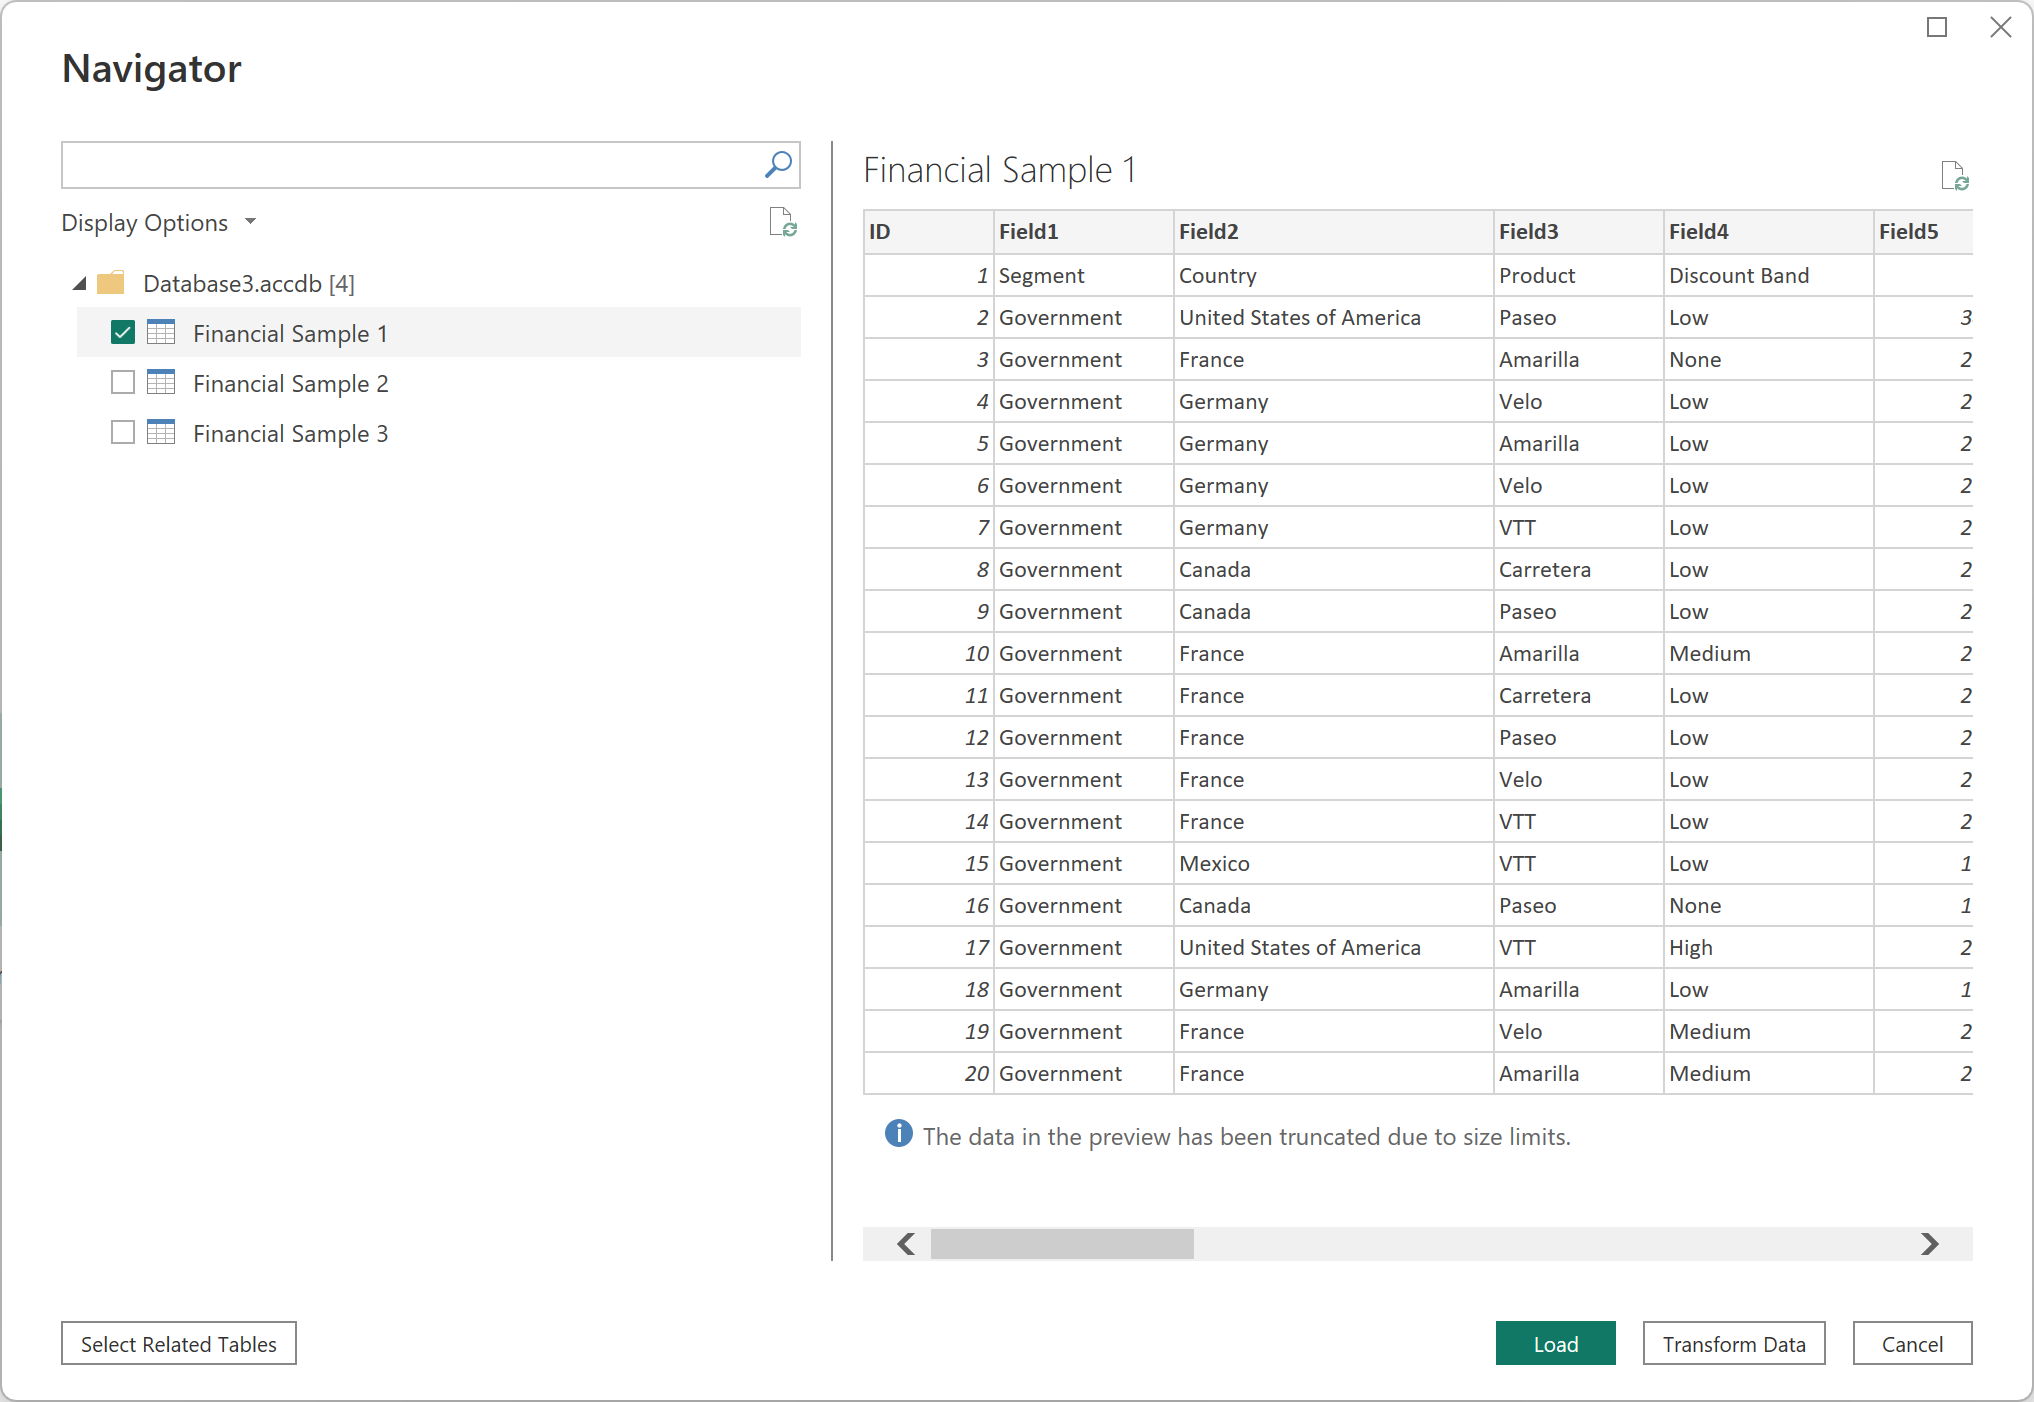The width and height of the screenshot is (2034, 1402).
Task: Click the horizontal scrollbar thumb
Action: [x=1062, y=1244]
